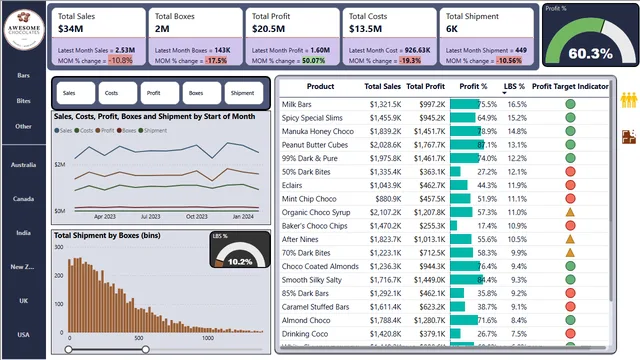Viewport: 640px width, 360px height.
Task: Select USA in country sidebar
Action: pyautogui.click(x=24, y=335)
